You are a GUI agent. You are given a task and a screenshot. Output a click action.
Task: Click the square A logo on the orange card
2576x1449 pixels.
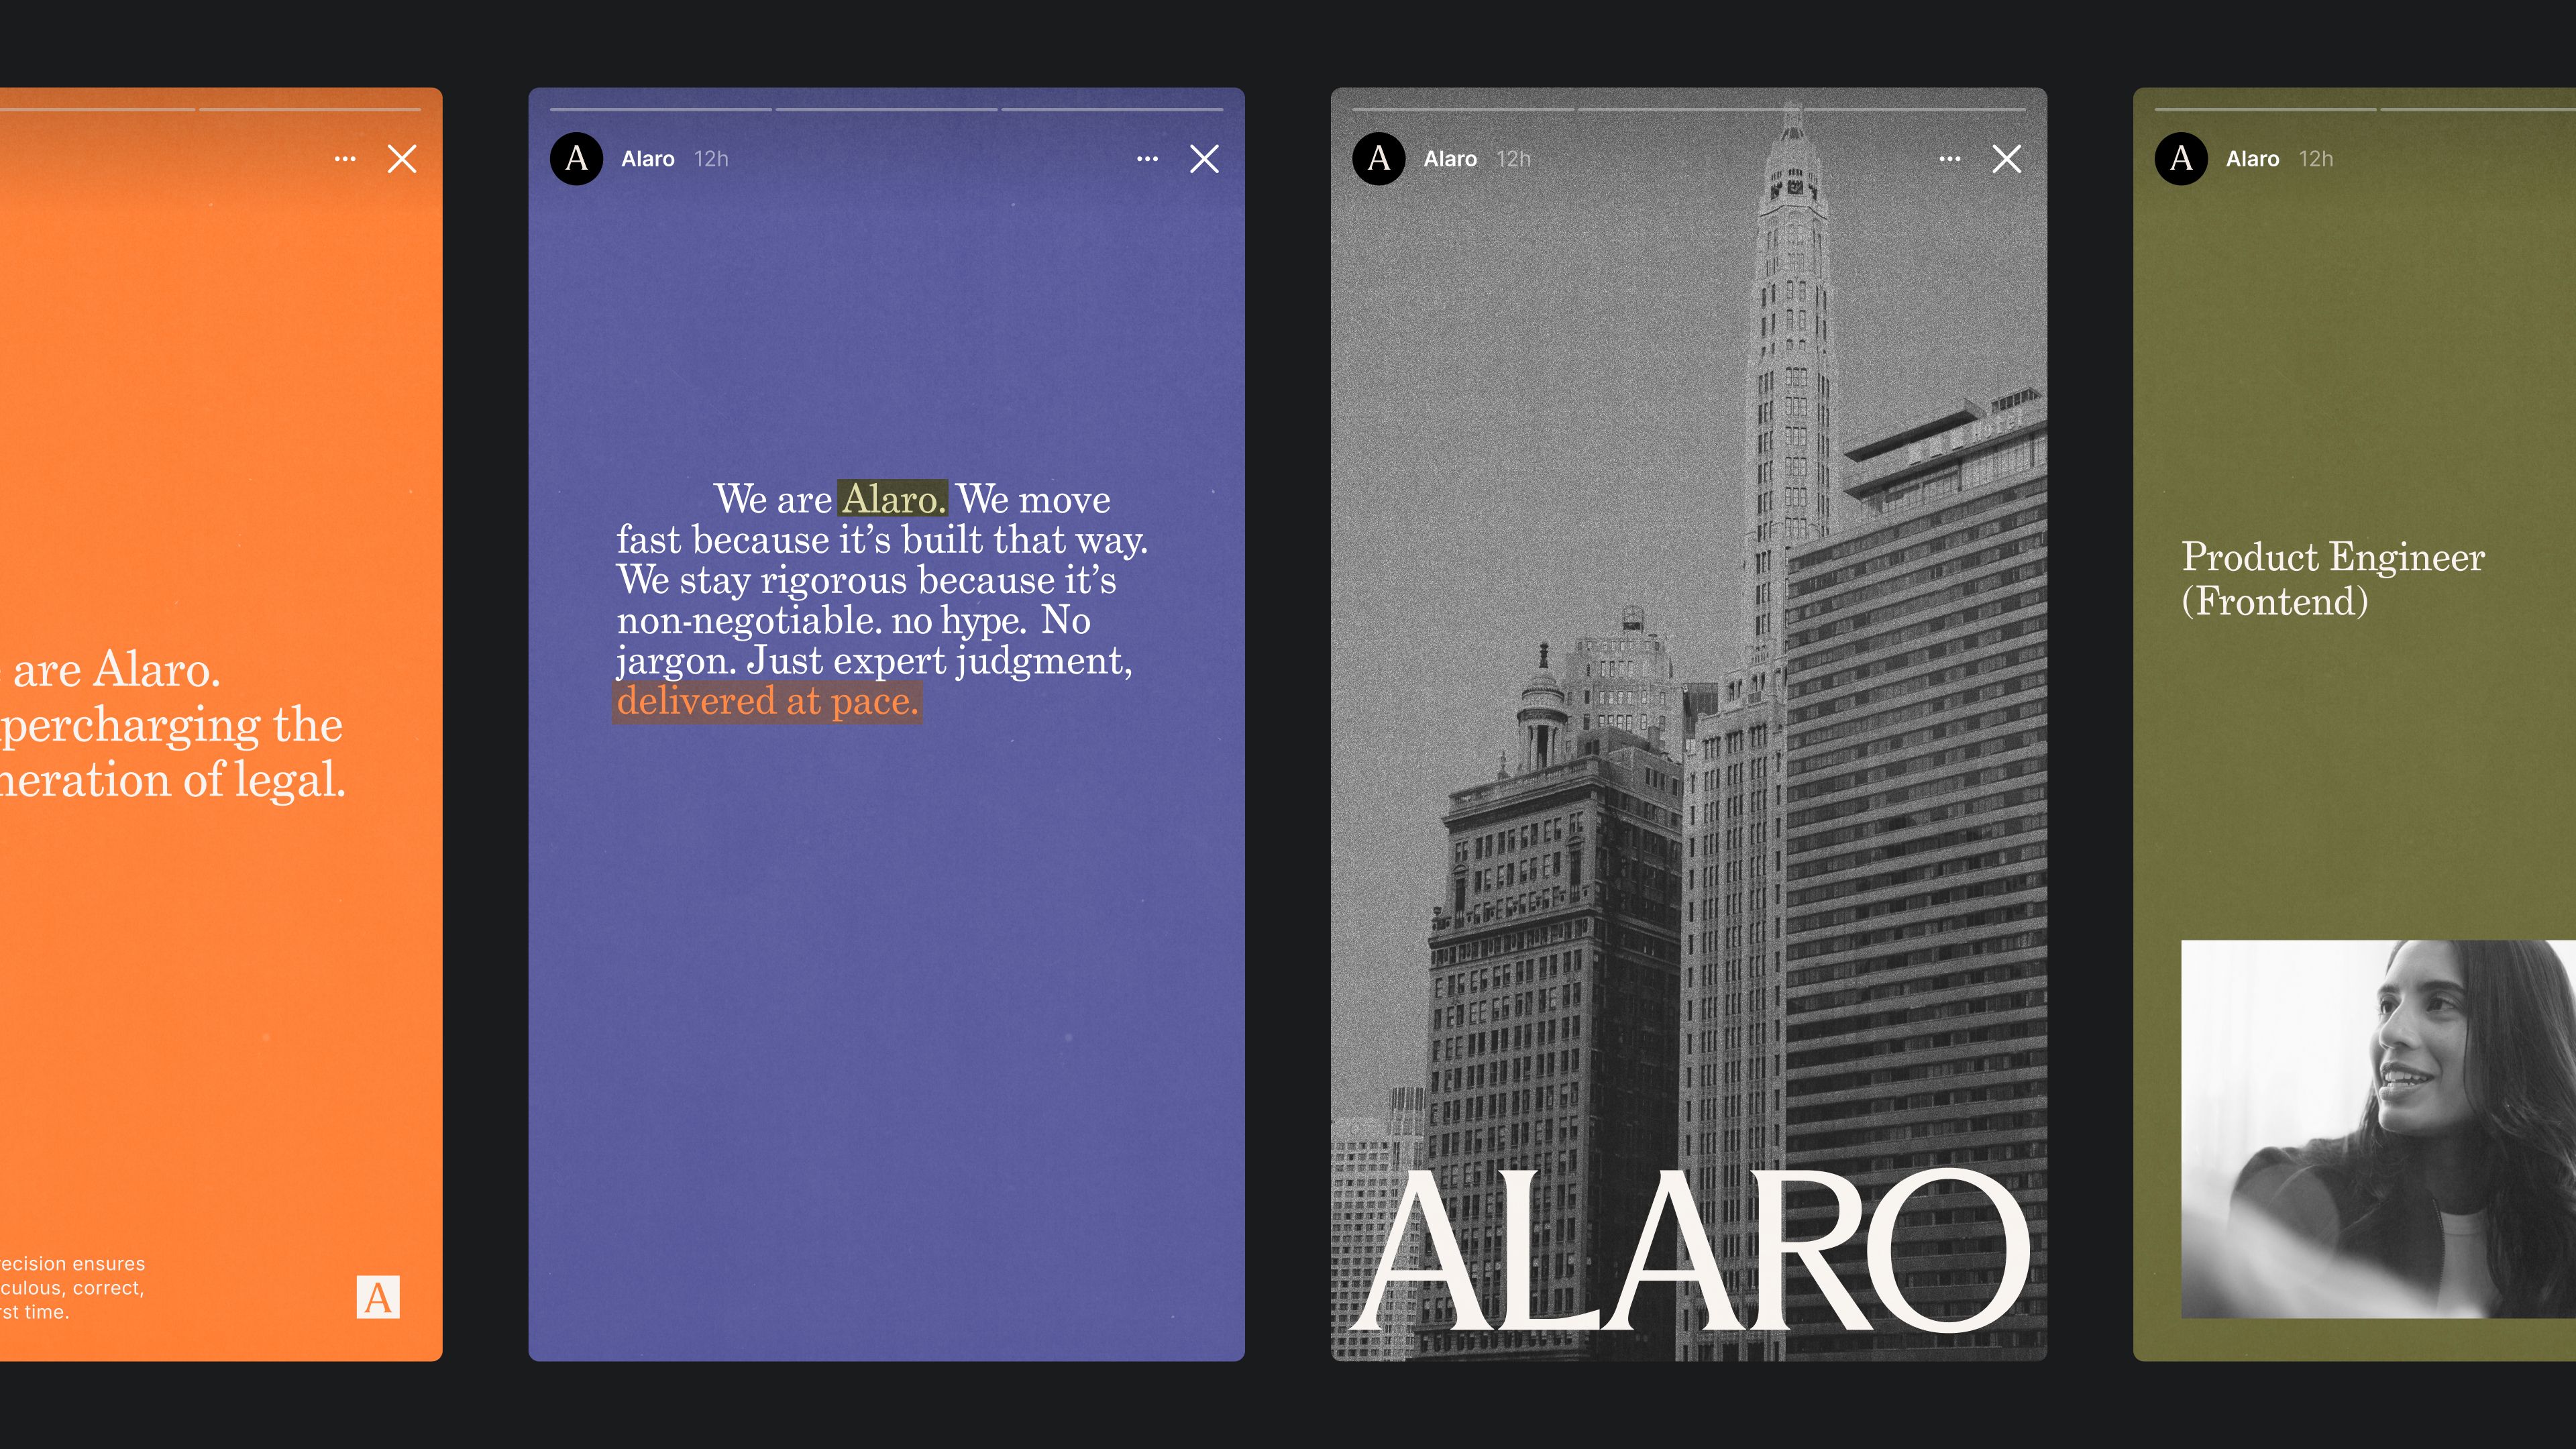click(x=378, y=1297)
